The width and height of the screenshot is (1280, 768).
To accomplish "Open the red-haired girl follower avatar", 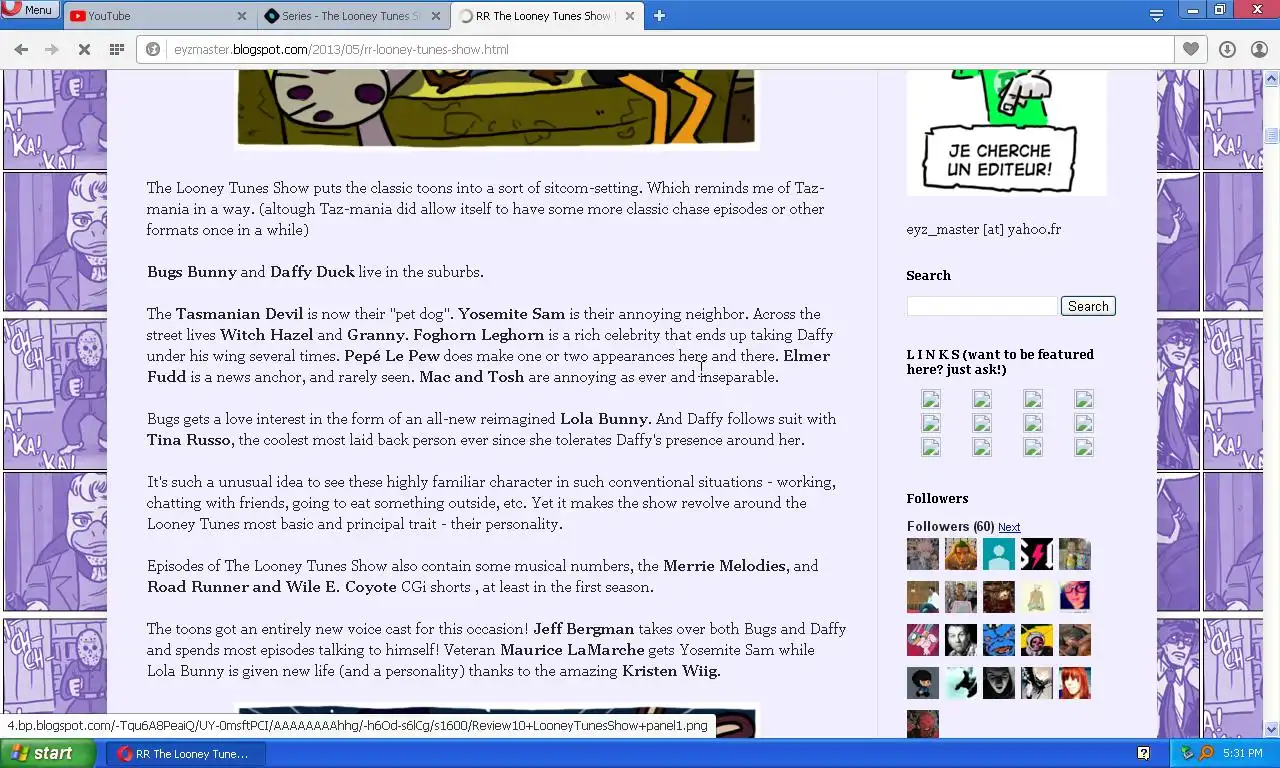I will pyautogui.click(x=1075, y=683).
